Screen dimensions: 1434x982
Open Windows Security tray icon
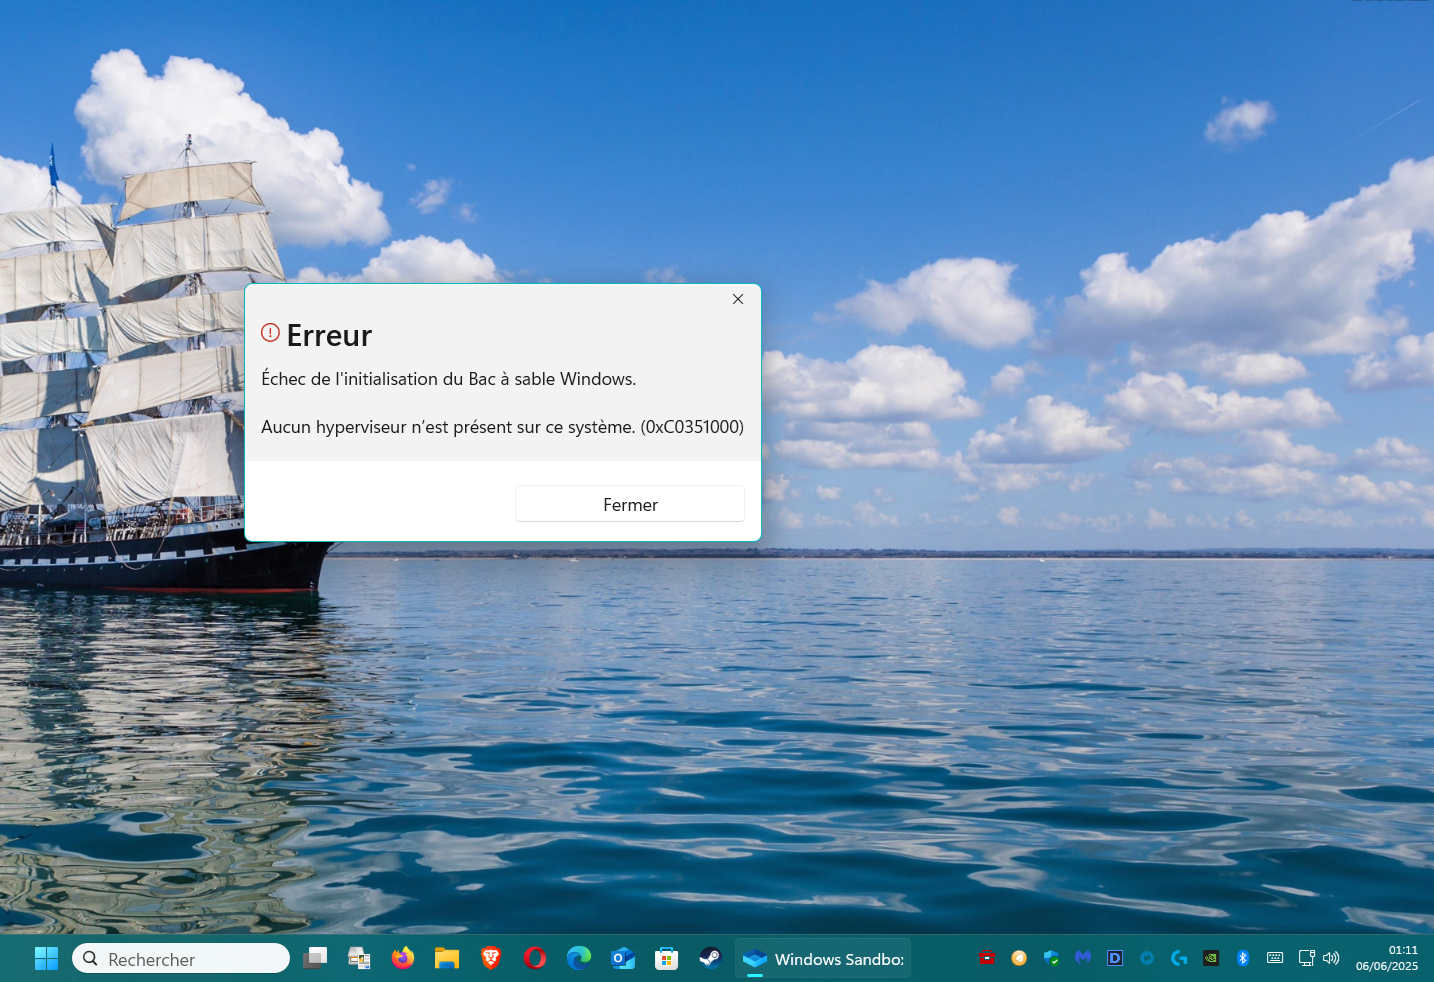(x=1051, y=957)
